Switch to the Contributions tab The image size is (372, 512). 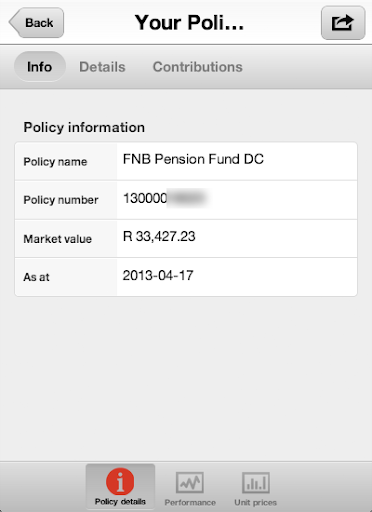pos(198,67)
